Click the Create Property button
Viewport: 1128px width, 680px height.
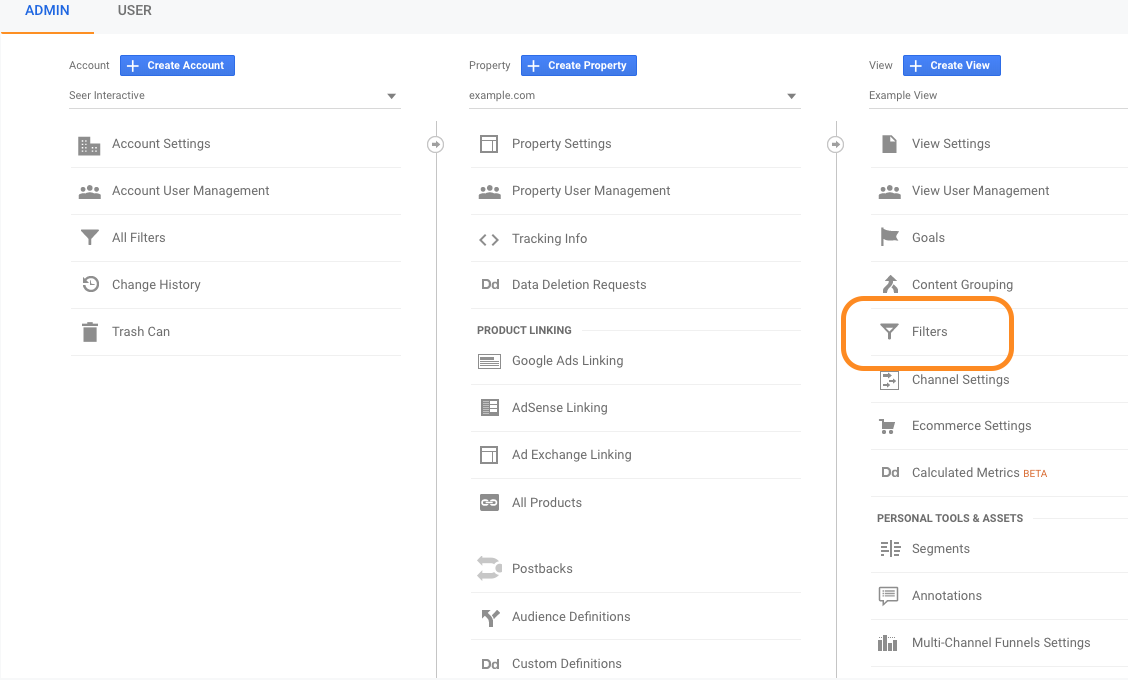click(x=578, y=66)
